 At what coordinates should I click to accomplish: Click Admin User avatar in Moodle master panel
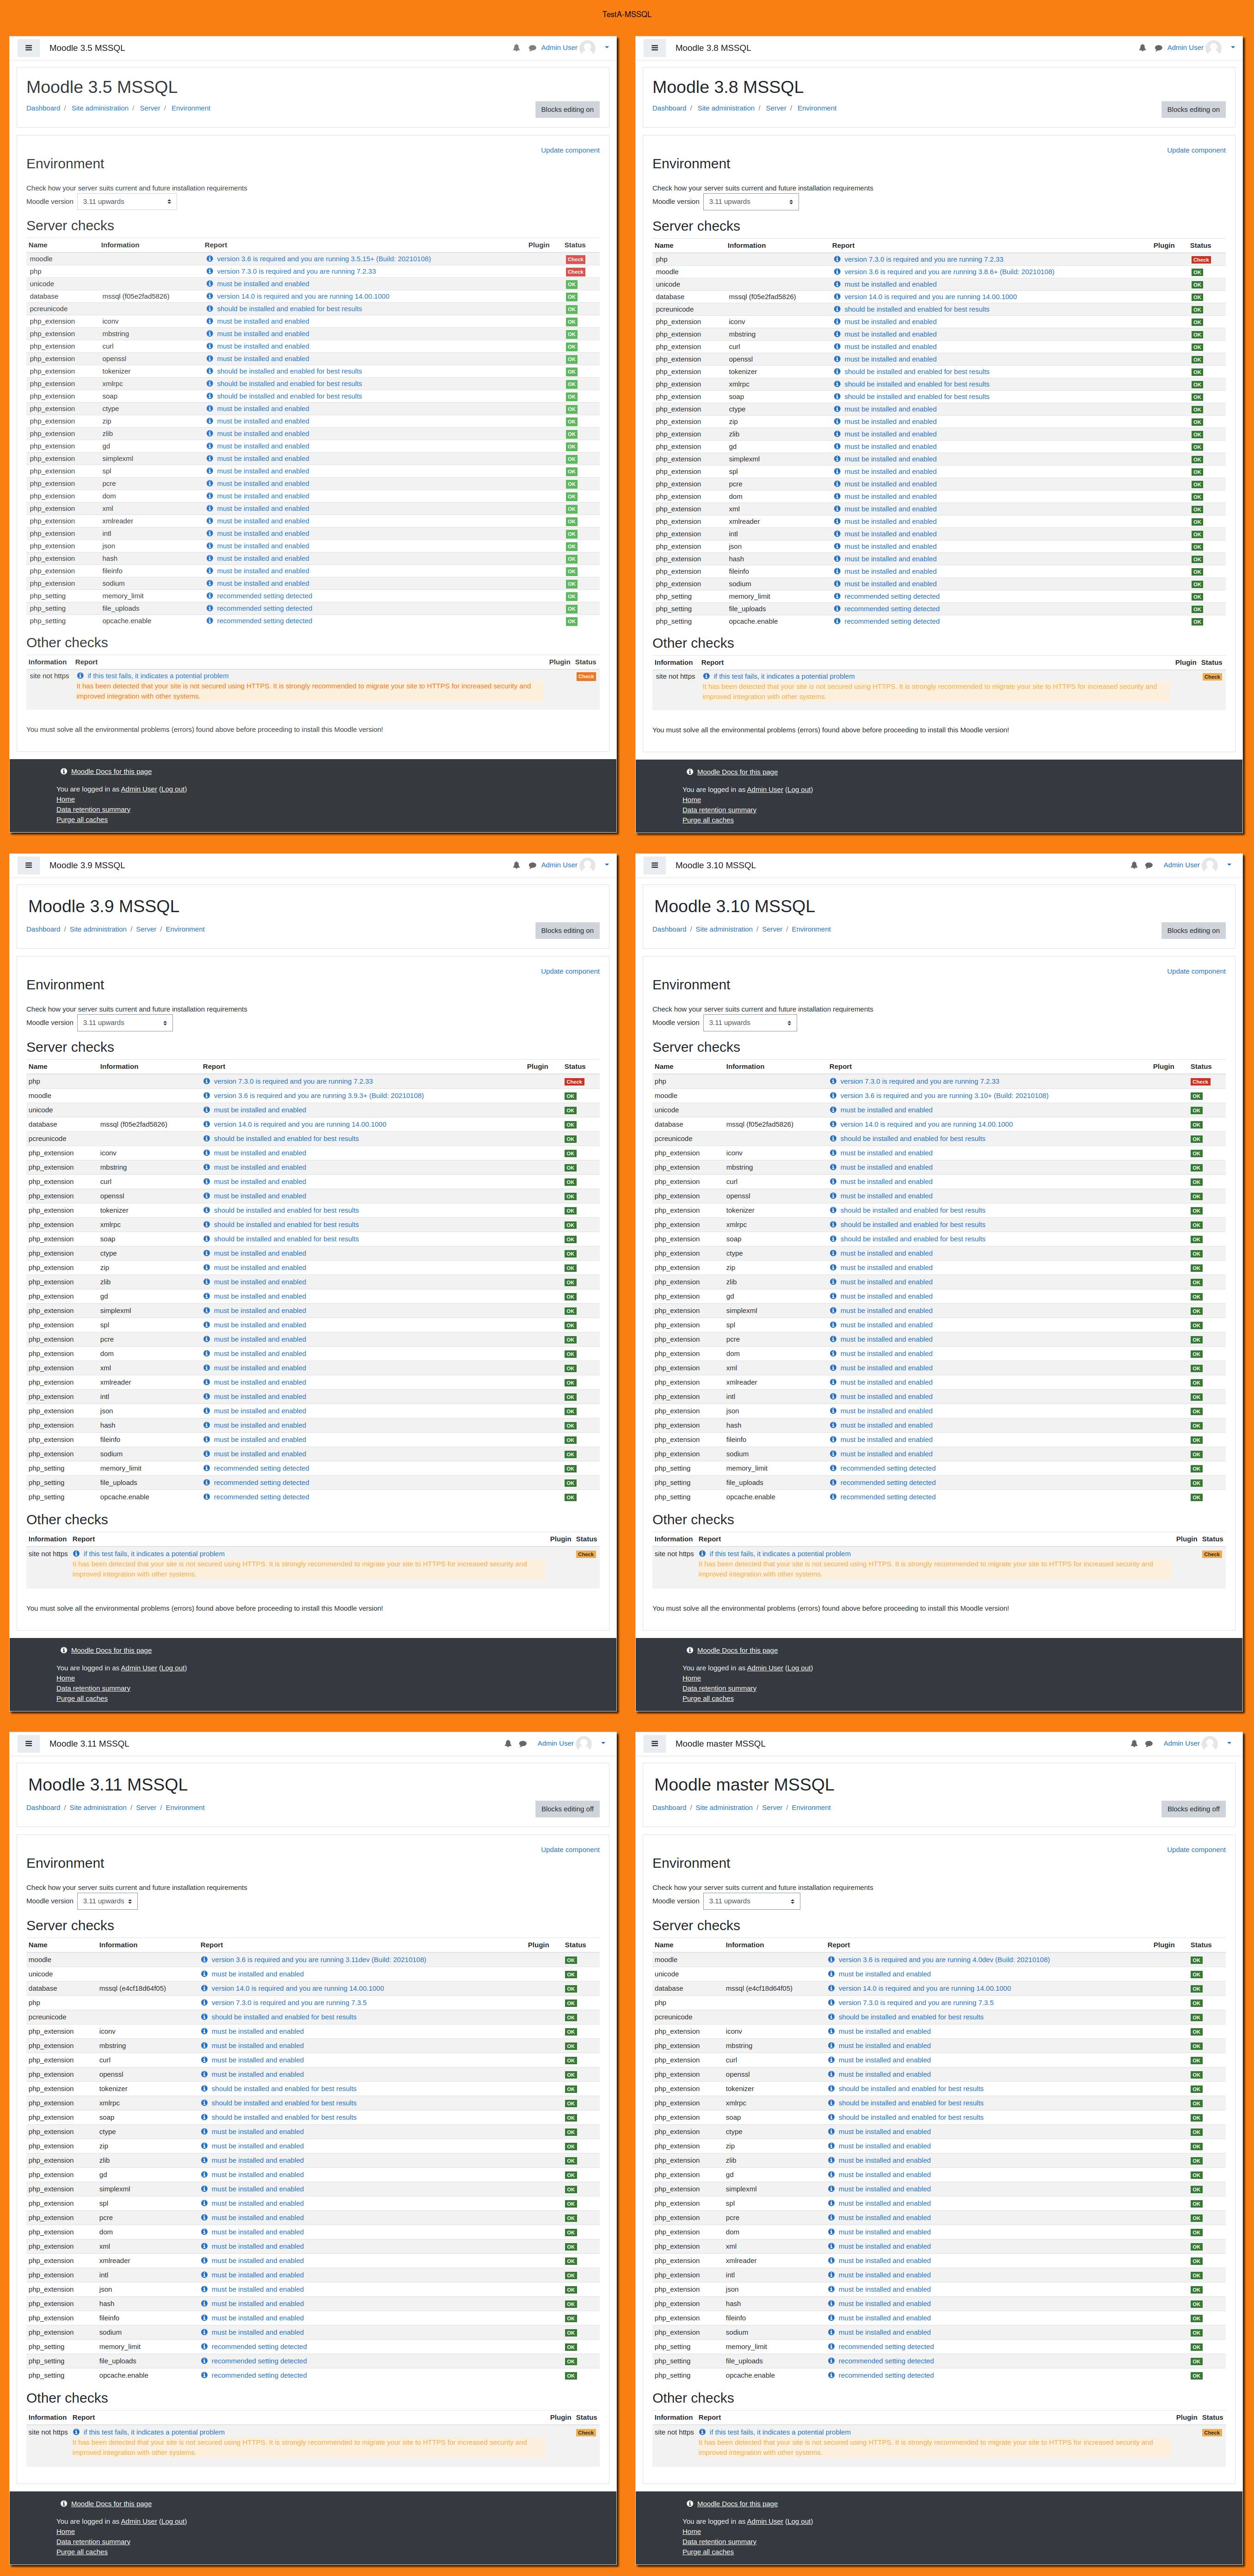[1210, 1743]
